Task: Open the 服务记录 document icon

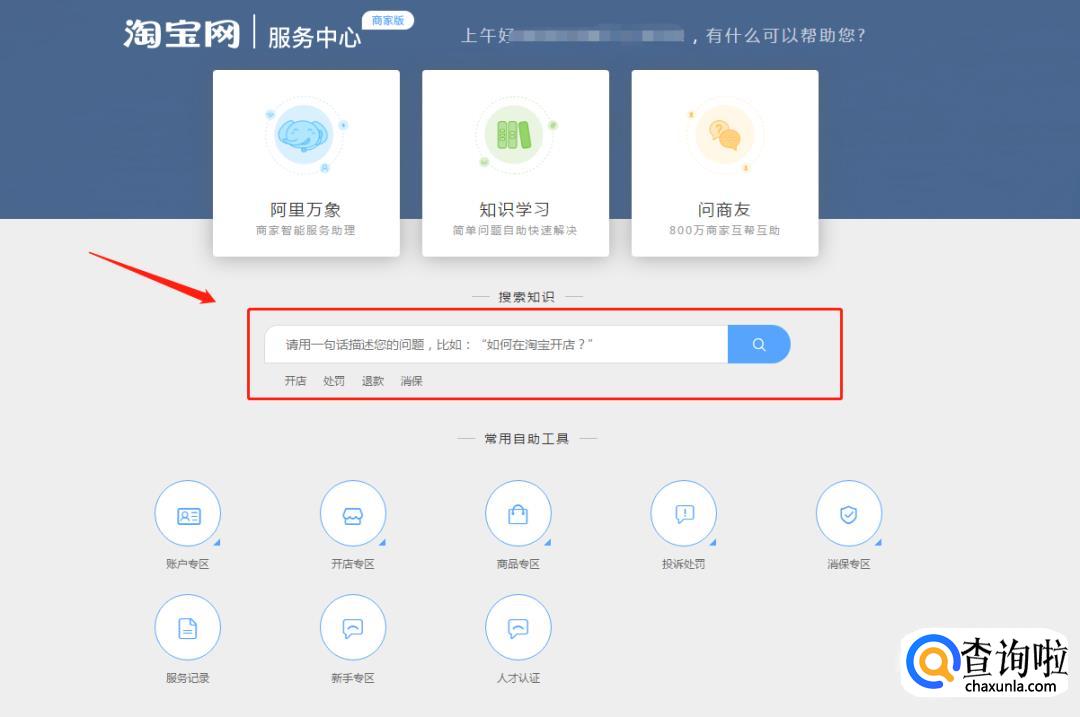Action: 187,627
